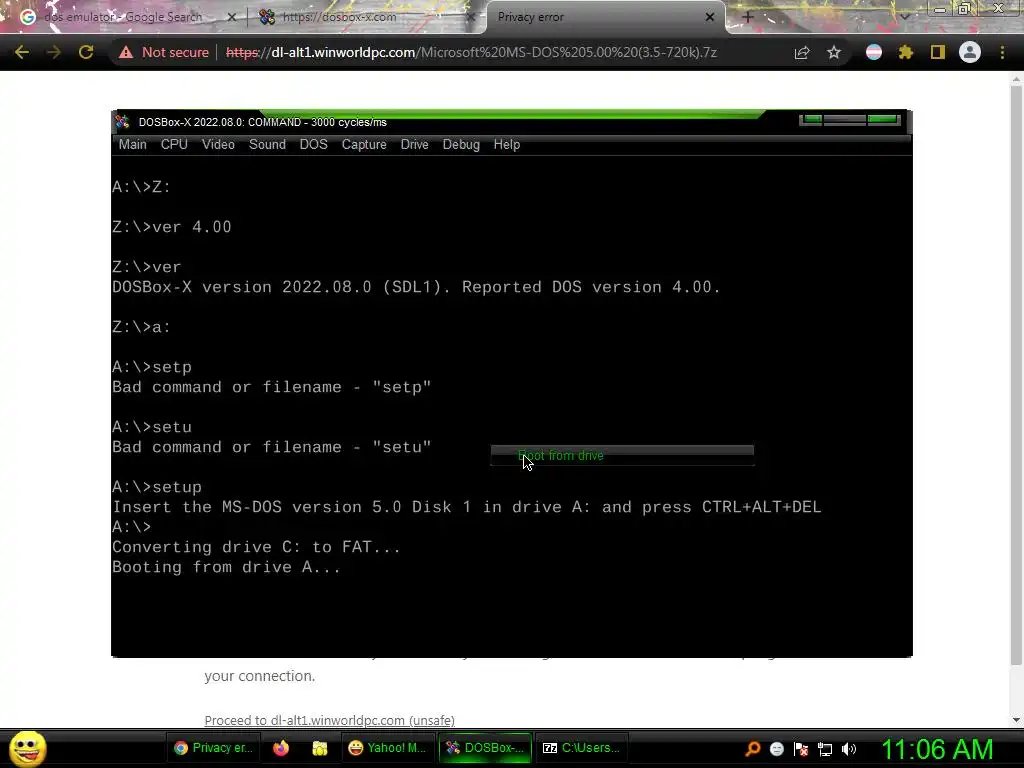This screenshot has height=768, width=1024.
Task: Switch to Yahoo! Messenger taskbar button
Action: click(388, 748)
